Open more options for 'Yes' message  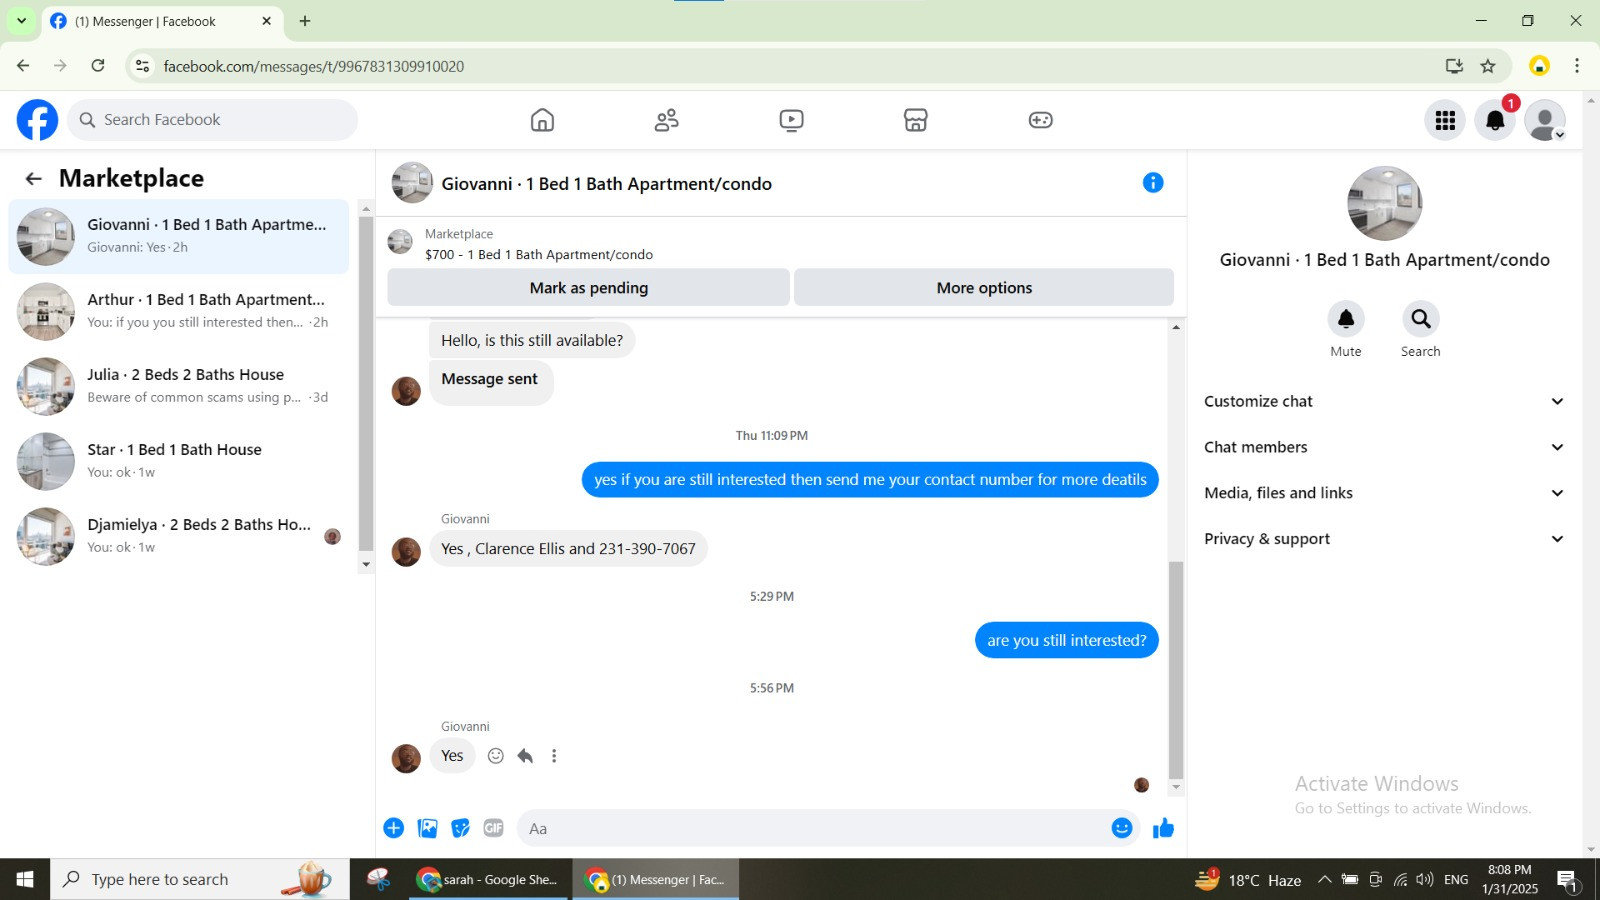(x=554, y=756)
